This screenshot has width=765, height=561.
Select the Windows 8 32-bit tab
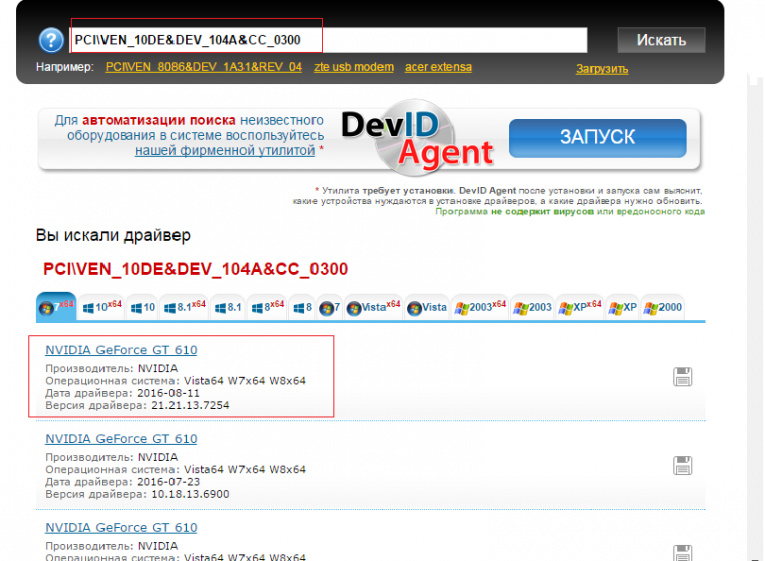coord(302,307)
